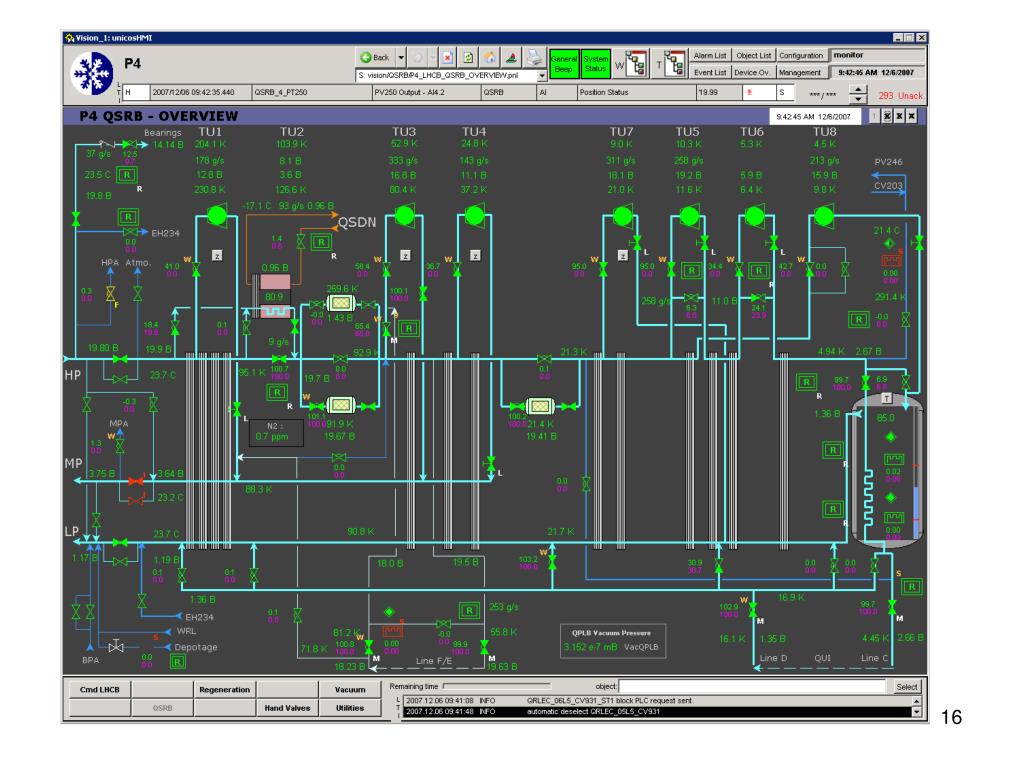Image resolution: width=1024 pixels, height=768 pixels.
Task: Click the object input field
Action: (x=752, y=686)
